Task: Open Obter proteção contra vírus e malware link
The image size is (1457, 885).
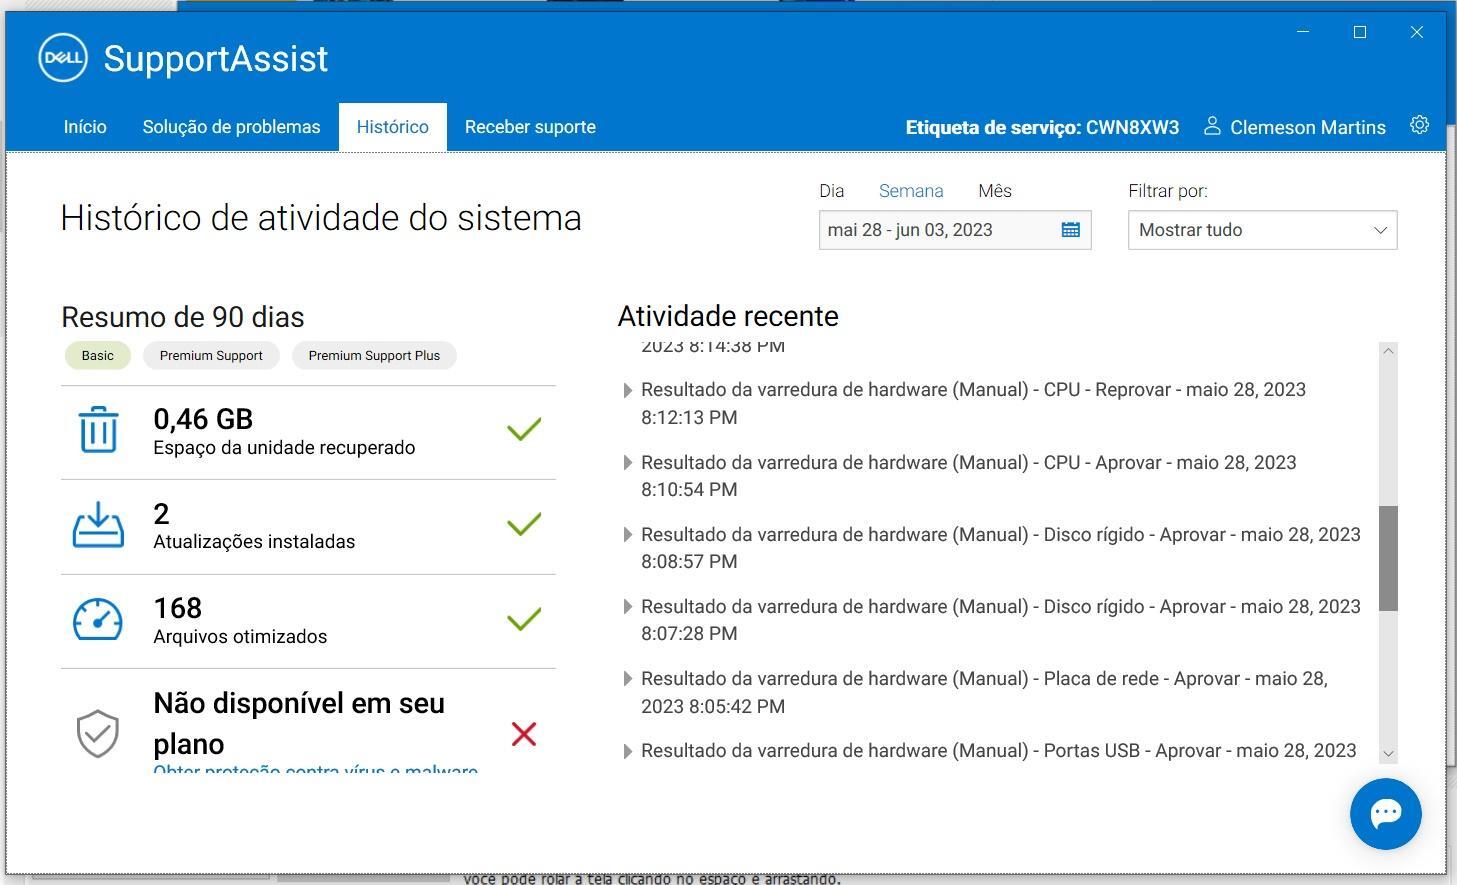Action: pos(315,770)
